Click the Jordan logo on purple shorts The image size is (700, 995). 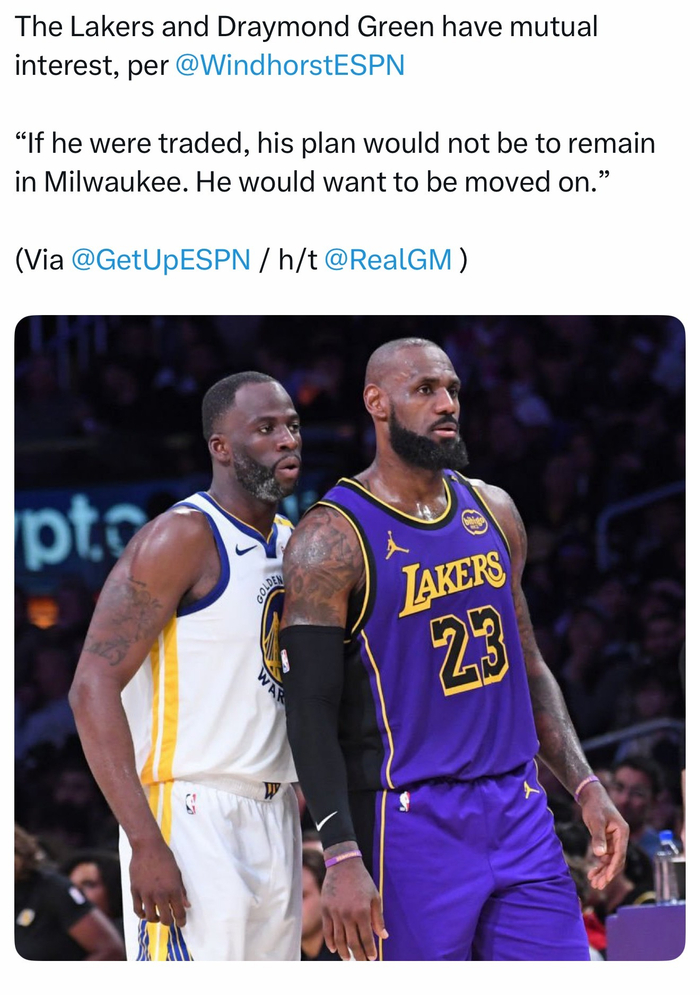pyautogui.click(x=531, y=790)
